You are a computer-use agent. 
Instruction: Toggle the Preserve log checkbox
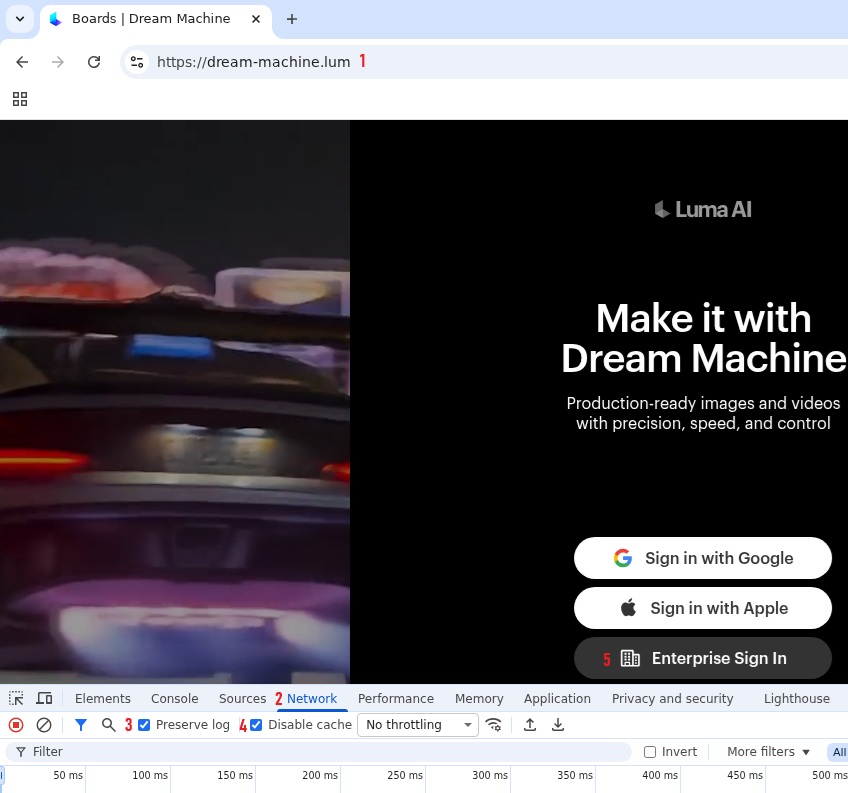coord(144,725)
